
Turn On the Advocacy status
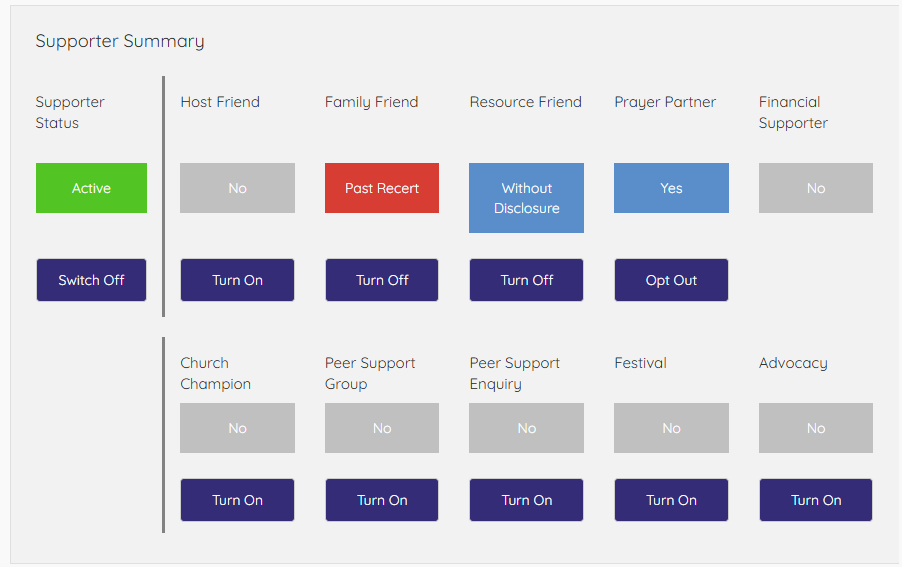coord(816,500)
